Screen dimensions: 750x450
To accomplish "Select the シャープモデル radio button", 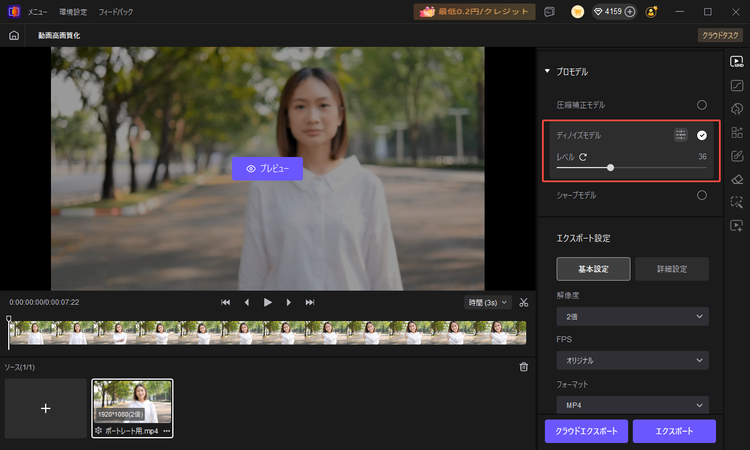I will (x=701, y=195).
